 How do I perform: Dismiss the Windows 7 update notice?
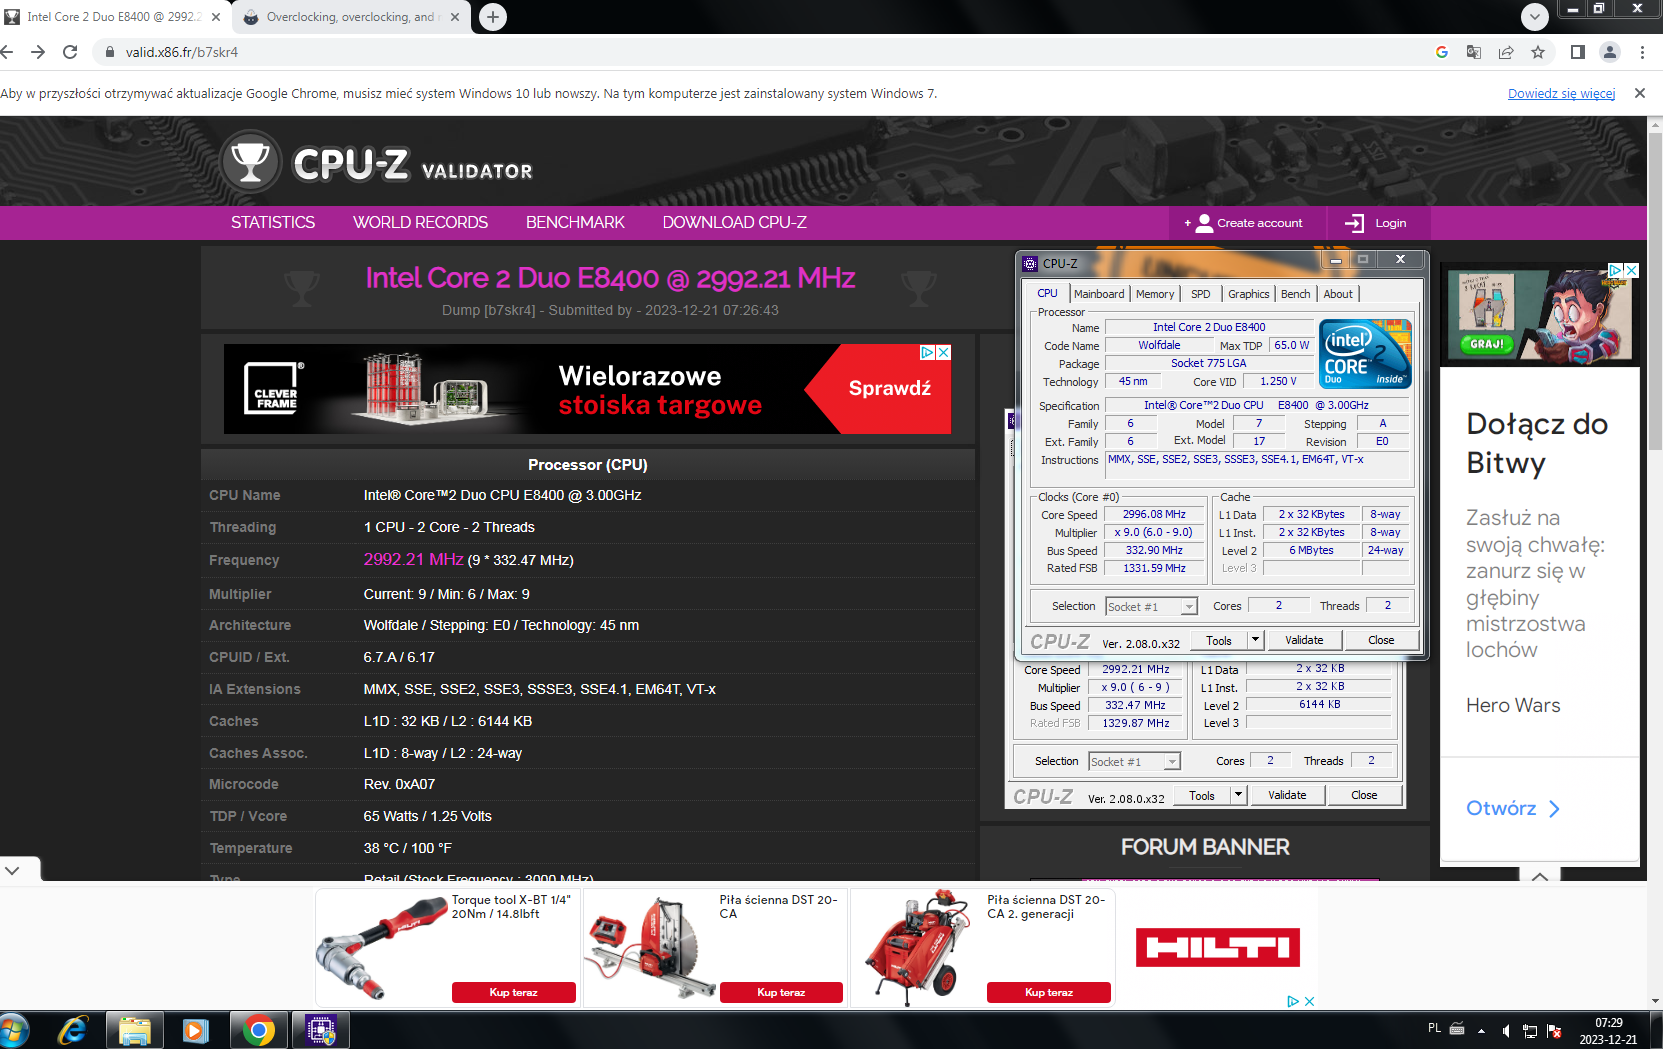coord(1640,93)
